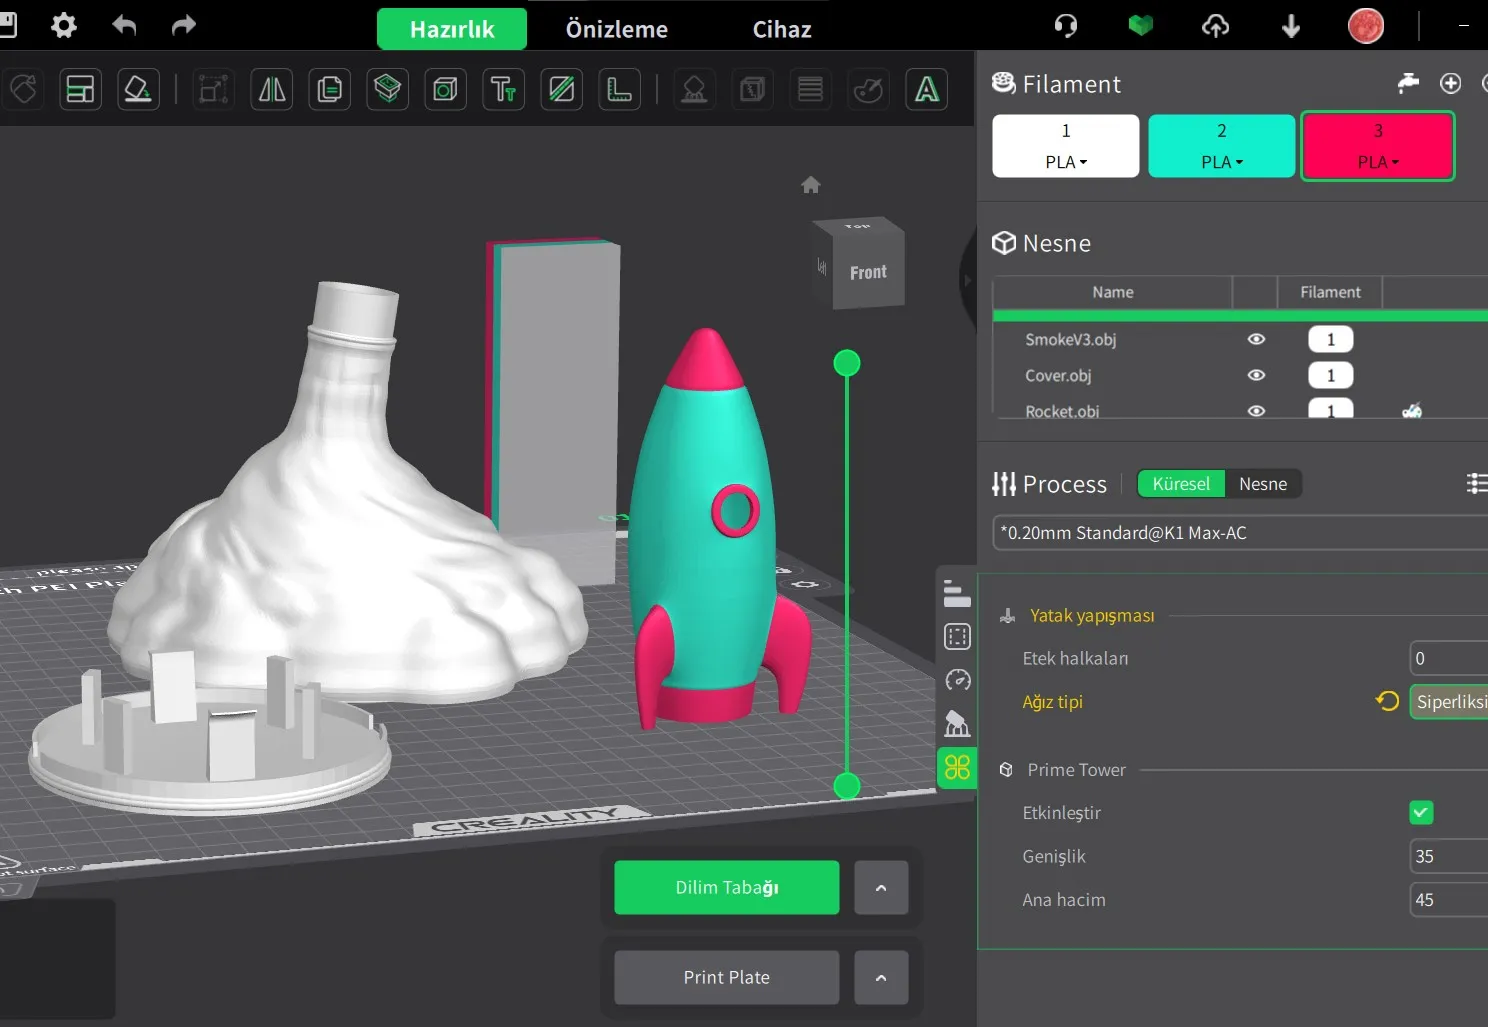
Task: Open the process preset dropdown
Action: pos(1240,533)
